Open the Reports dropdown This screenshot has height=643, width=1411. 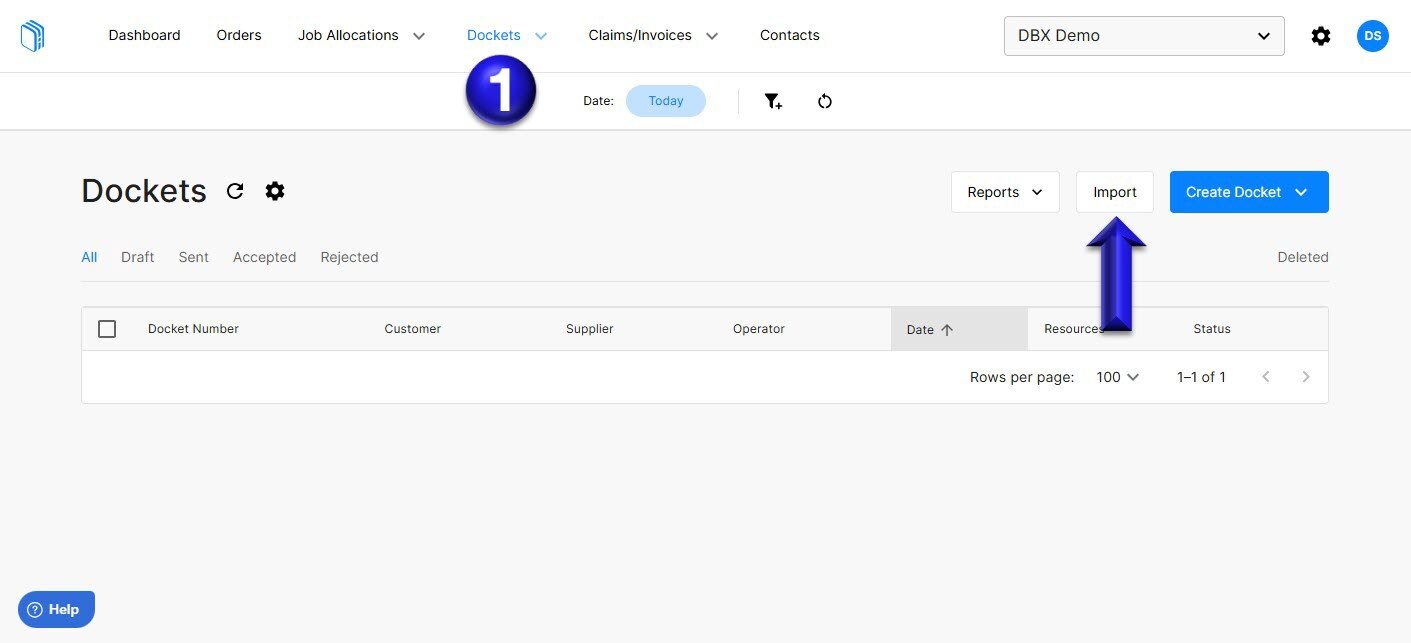1004,191
